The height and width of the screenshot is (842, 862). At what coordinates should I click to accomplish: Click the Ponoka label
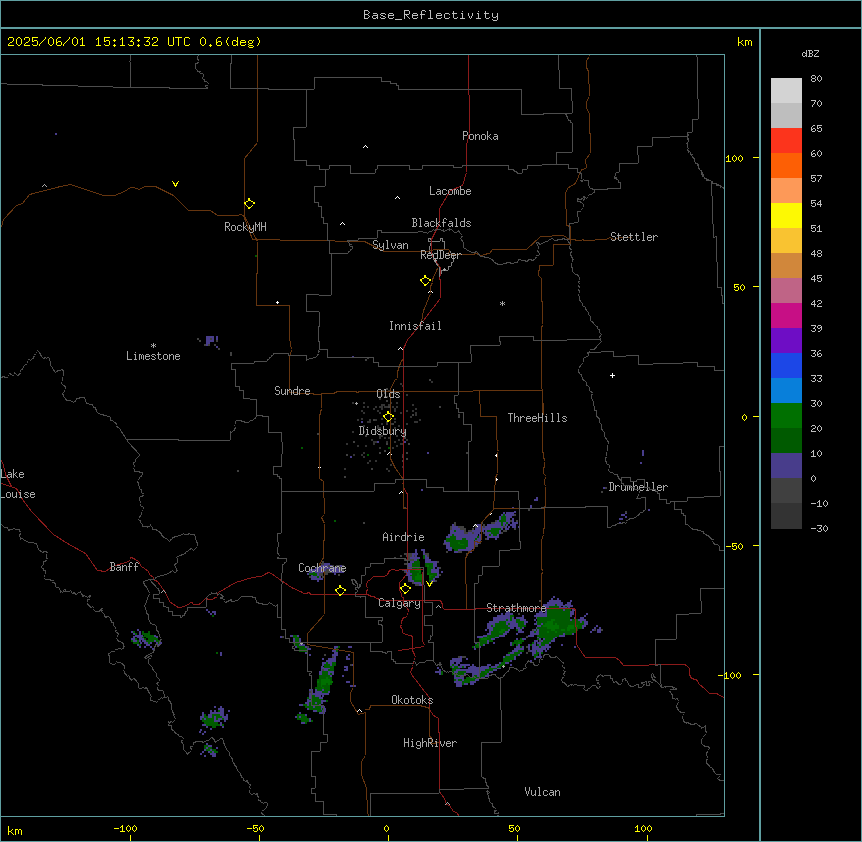pyautogui.click(x=480, y=136)
